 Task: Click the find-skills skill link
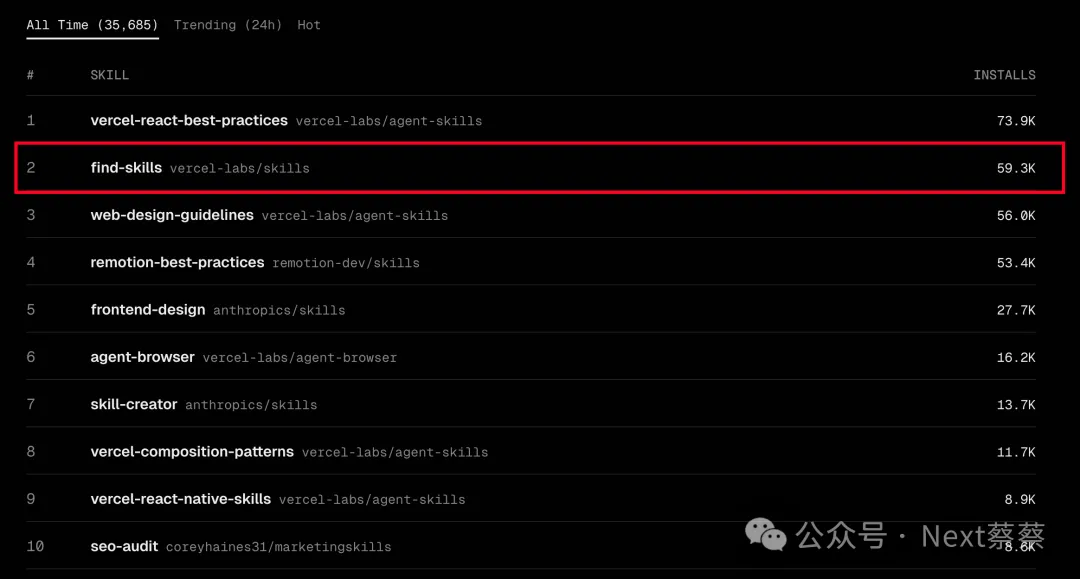tap(126, 168)
